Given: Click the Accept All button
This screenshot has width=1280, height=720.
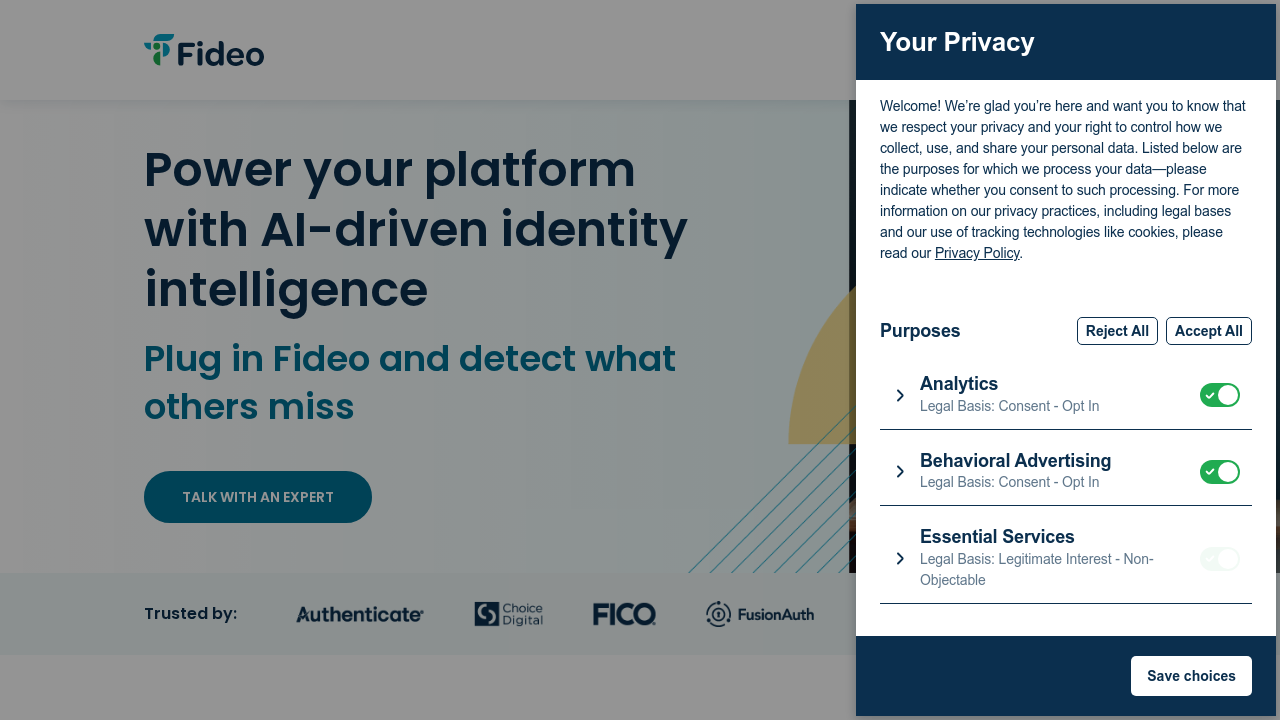Looking at the screenshot, I should (x=1208, y=331).
